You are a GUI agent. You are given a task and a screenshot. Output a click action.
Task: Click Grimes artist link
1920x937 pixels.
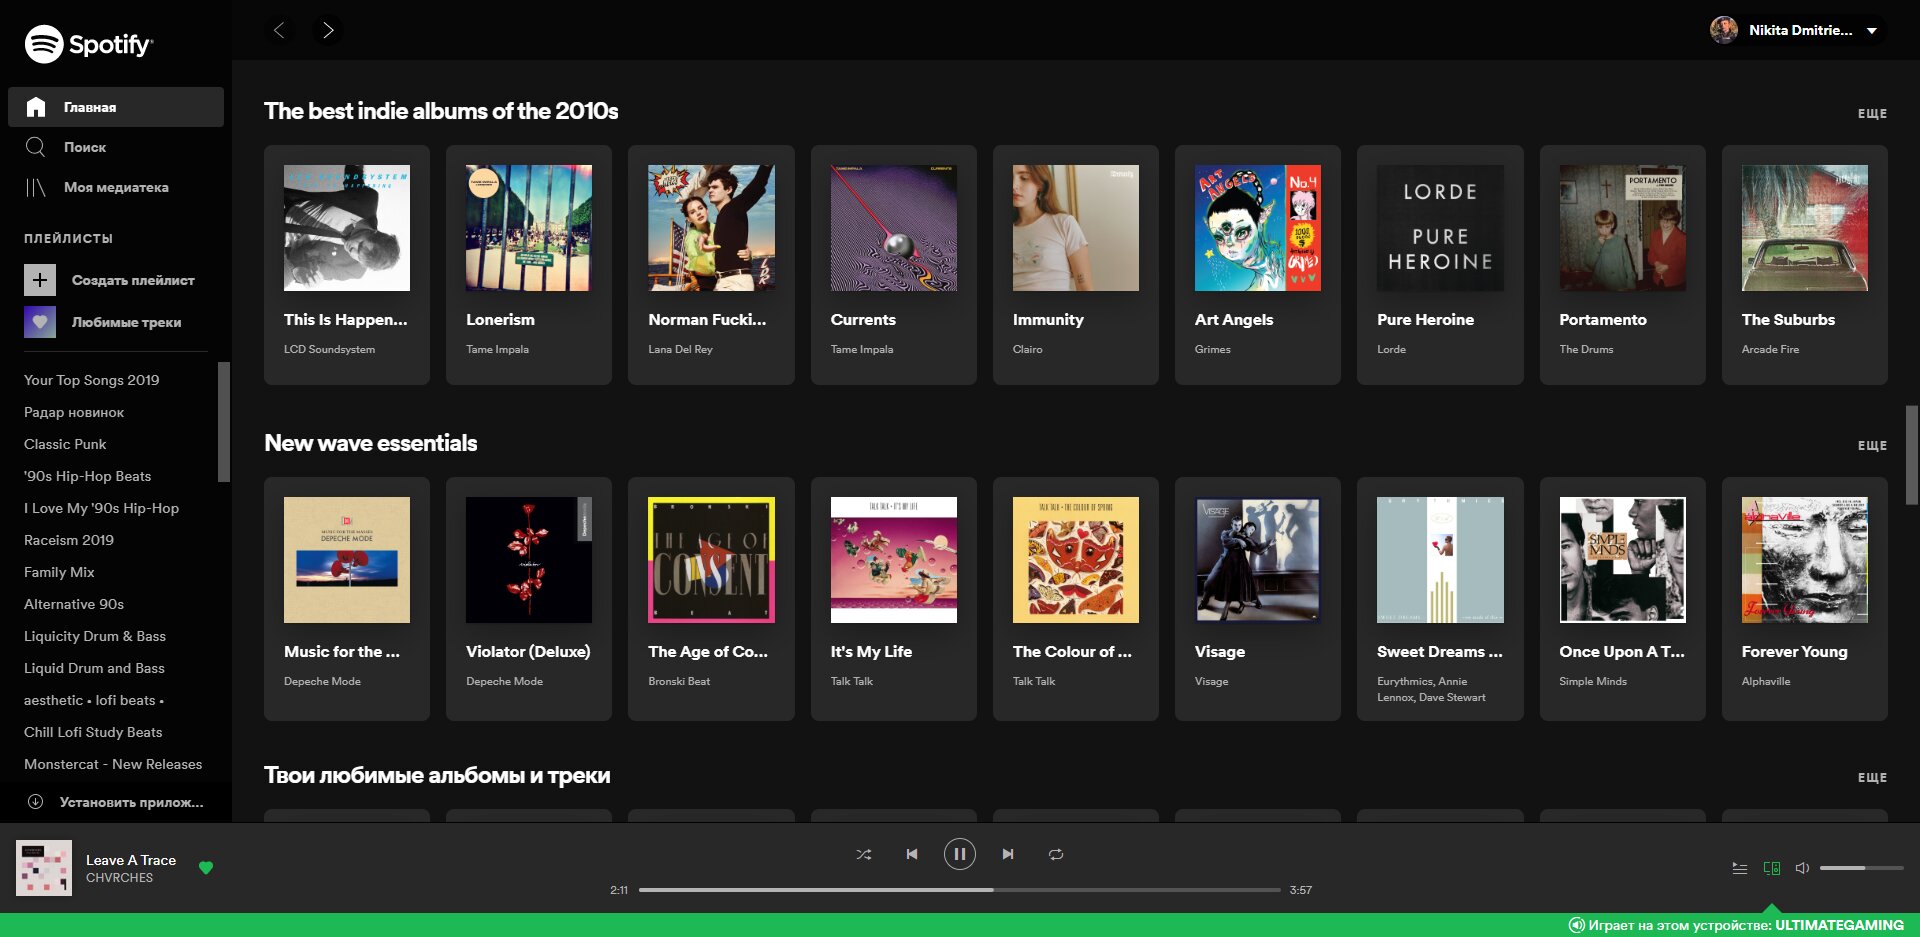click(1212, 349)
